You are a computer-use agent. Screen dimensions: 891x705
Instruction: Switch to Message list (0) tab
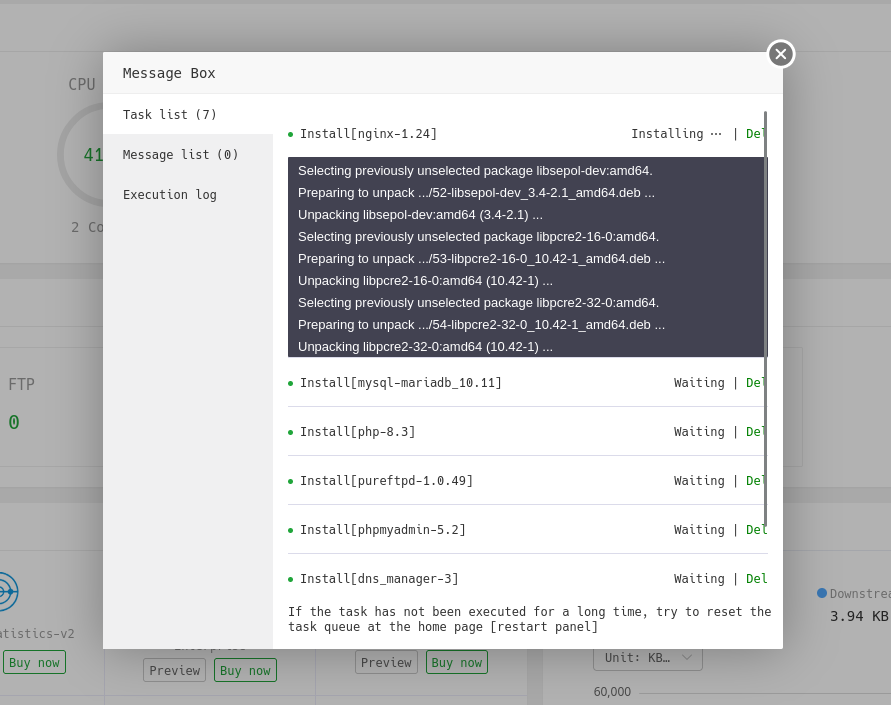point(181,155)
